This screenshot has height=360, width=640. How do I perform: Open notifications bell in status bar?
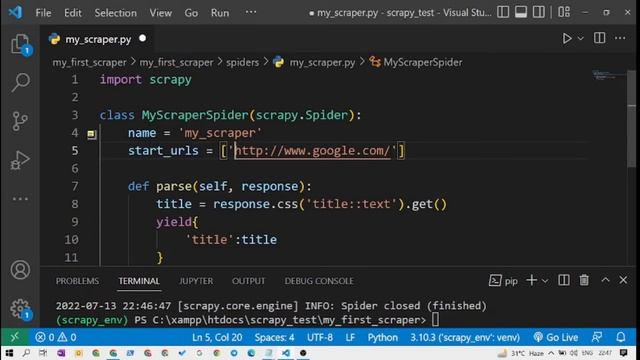tap(621, 337)
